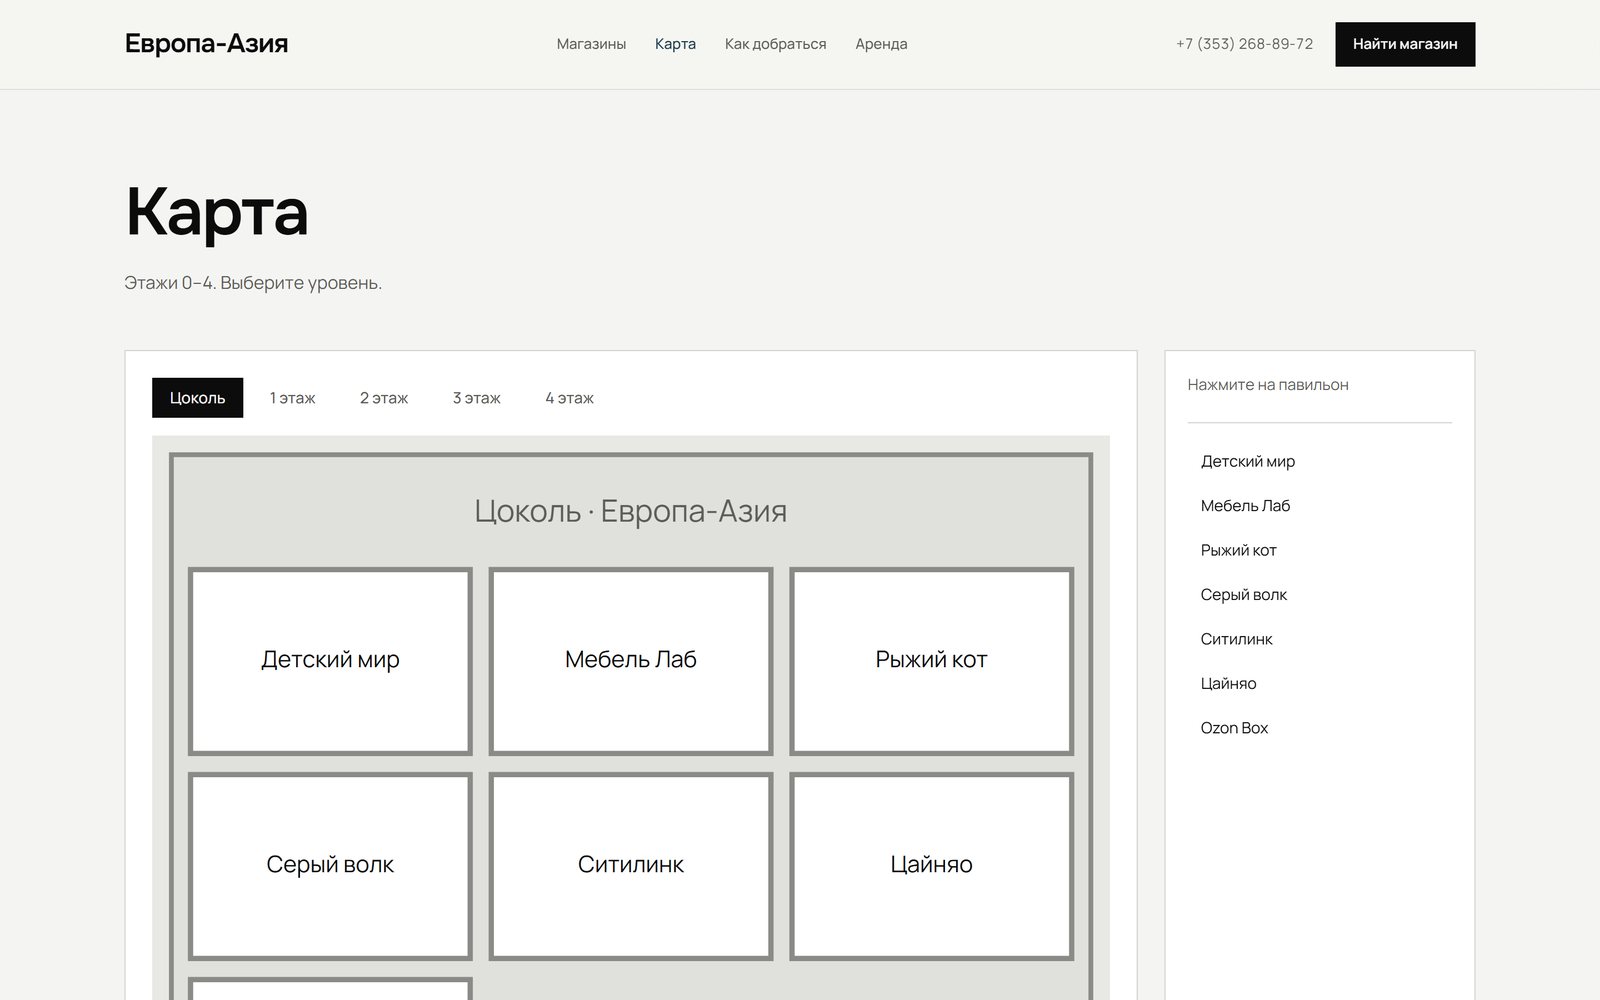
Task: Switch to the 3 этаж tab
Action: pyautogui.click(x=476, y=398)
